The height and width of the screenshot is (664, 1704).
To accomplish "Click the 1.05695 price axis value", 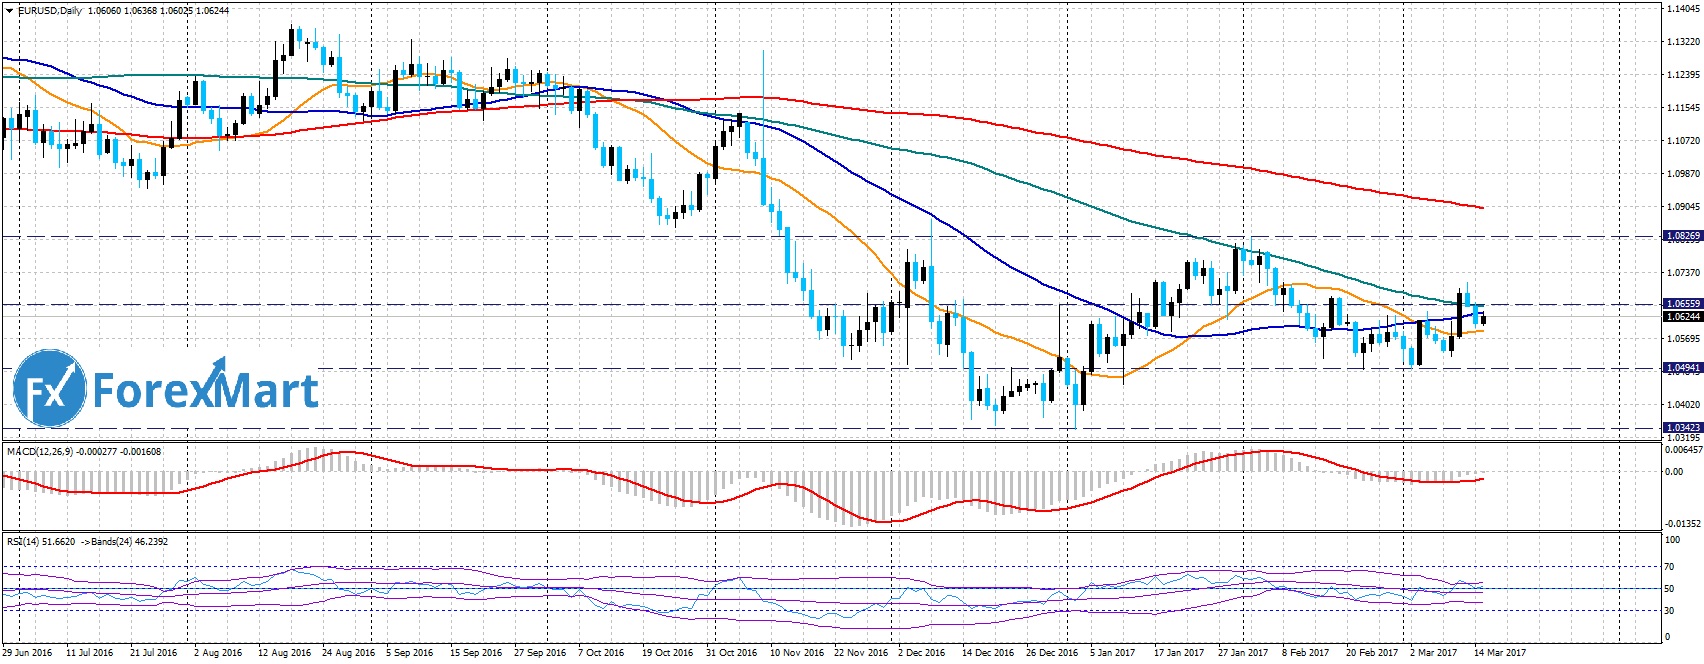I will pos(1684,339).
